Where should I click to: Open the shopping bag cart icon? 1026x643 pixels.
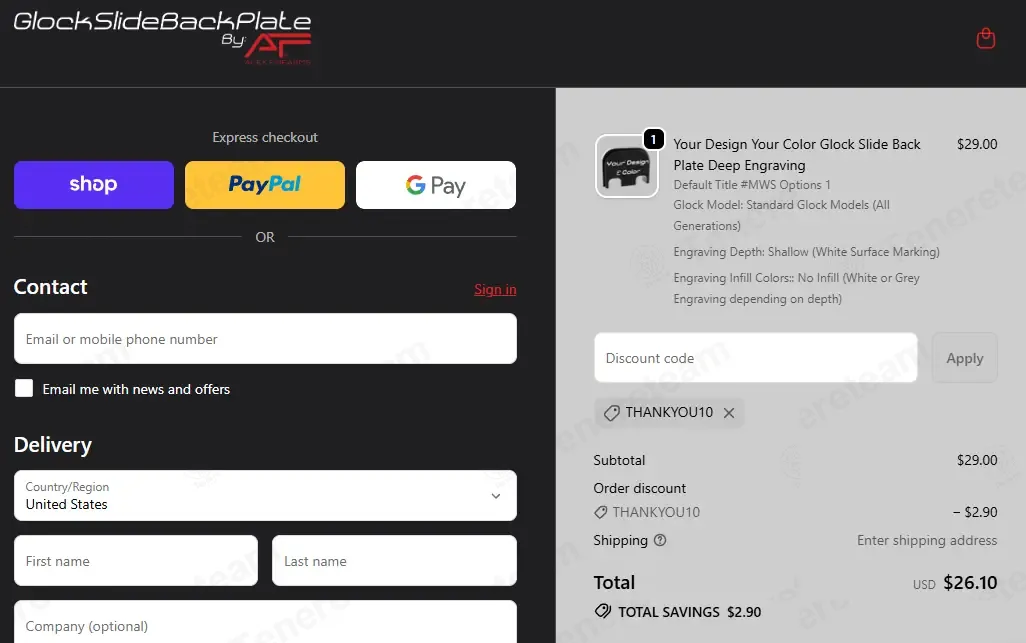[x=986, y=39]
